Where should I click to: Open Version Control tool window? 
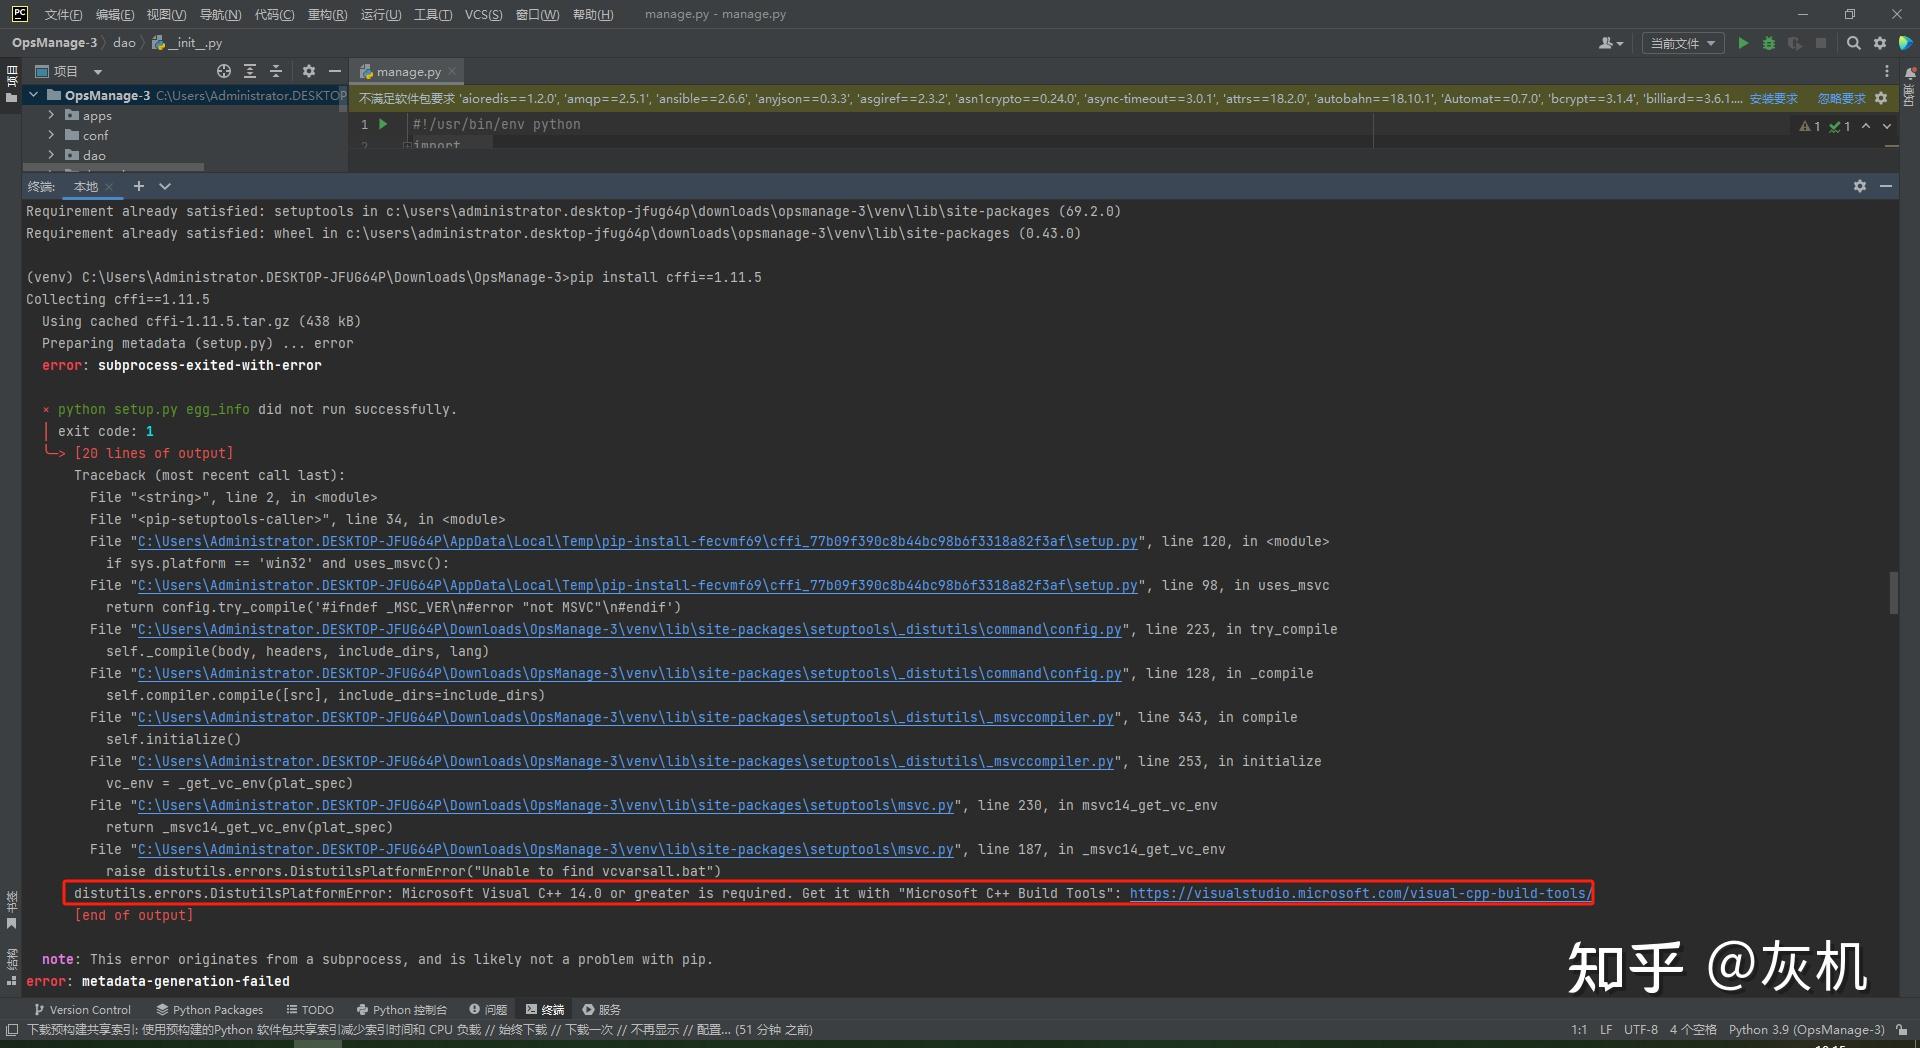click(x=83, y=1009)
